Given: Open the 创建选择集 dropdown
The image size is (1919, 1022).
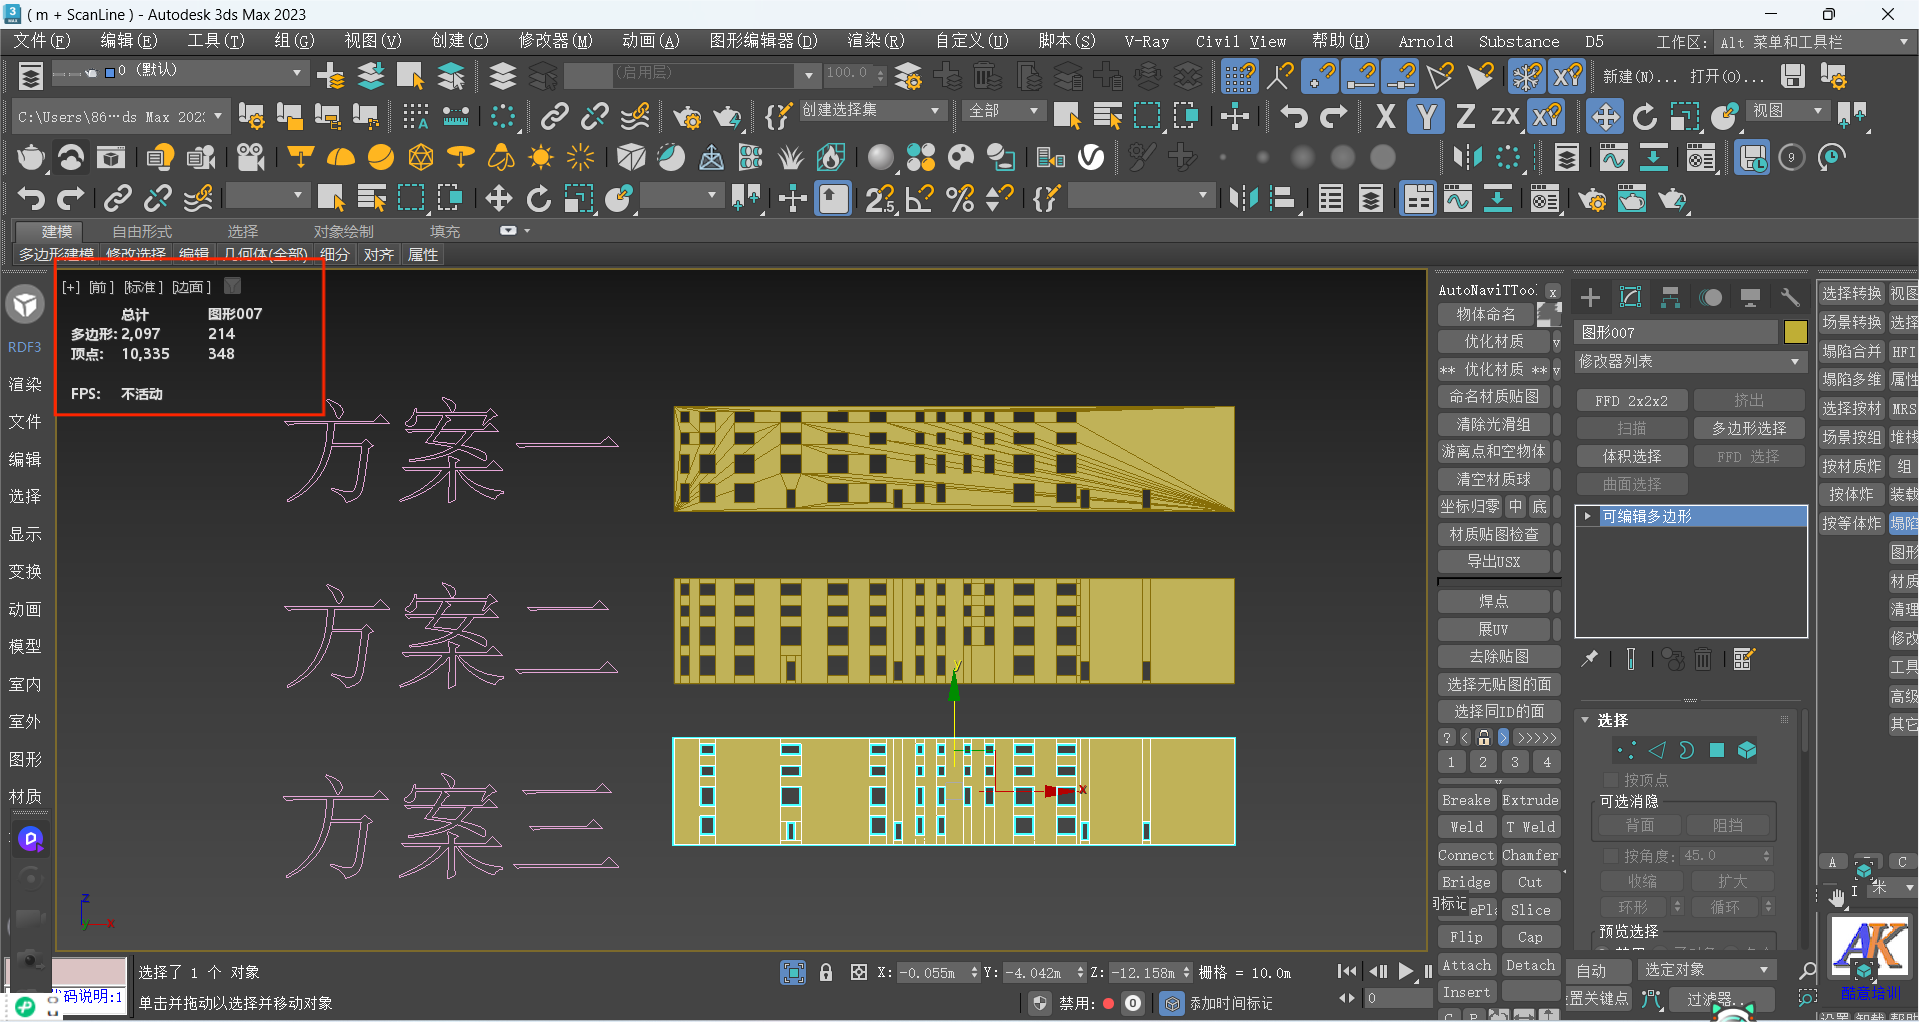Looking at the screenshot, I should pos(870,110).
